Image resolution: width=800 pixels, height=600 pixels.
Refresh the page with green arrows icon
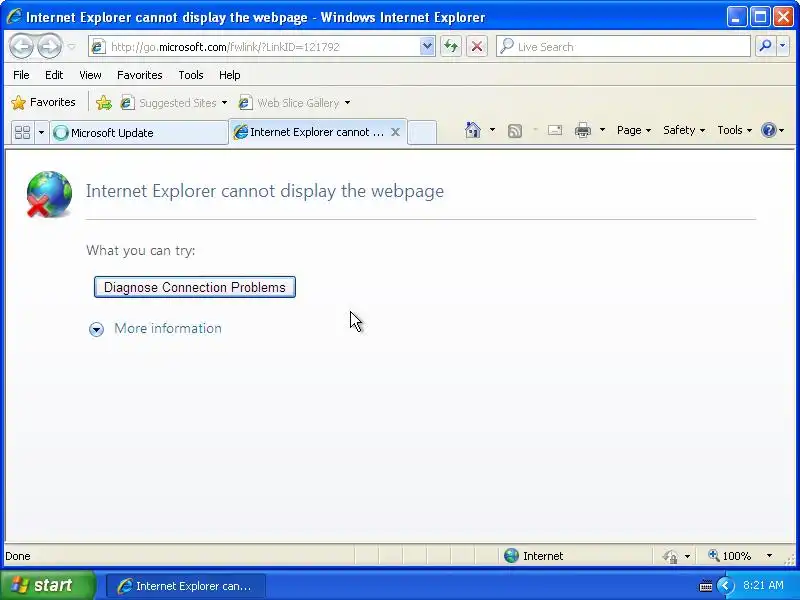pyautogui.click(x=451, y=47)
